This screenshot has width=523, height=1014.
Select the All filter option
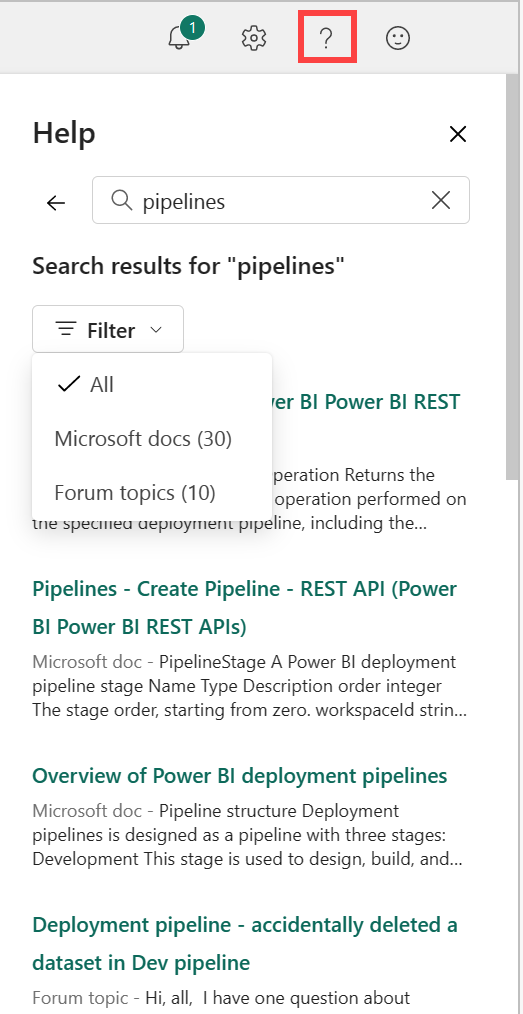pos(152,385)
